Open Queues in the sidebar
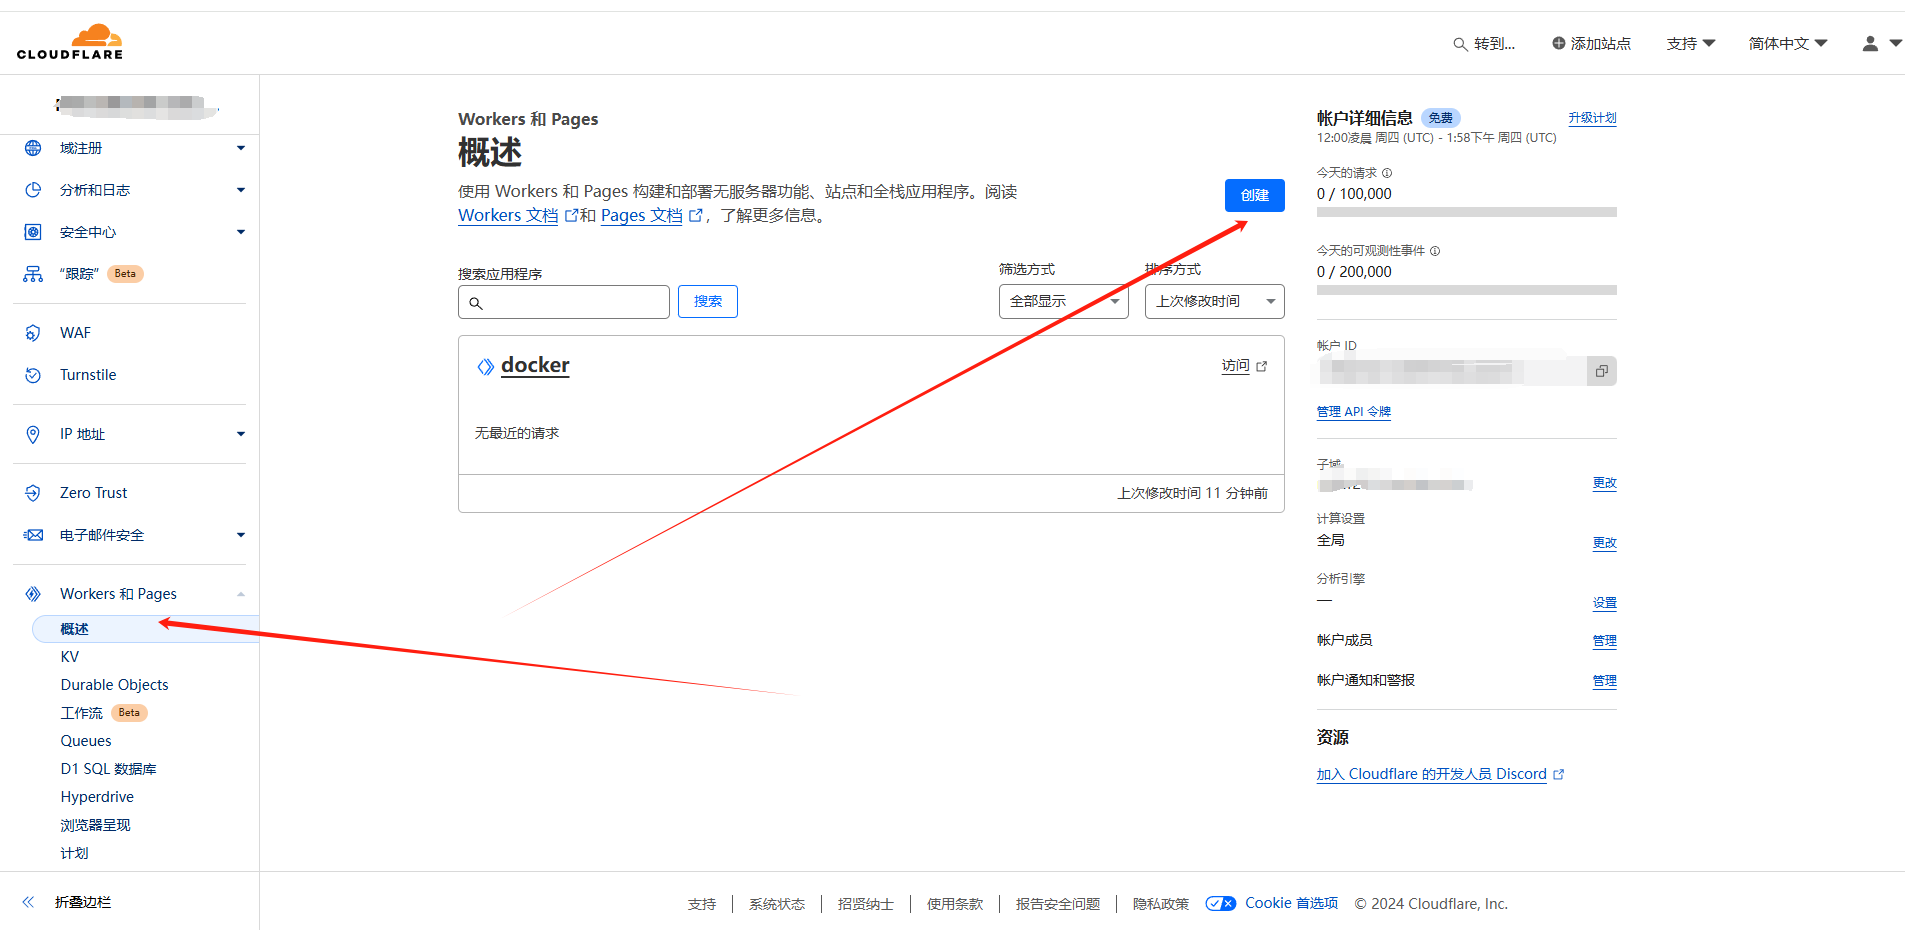This screenshot has height=930, width=1905. coord(86,741)
